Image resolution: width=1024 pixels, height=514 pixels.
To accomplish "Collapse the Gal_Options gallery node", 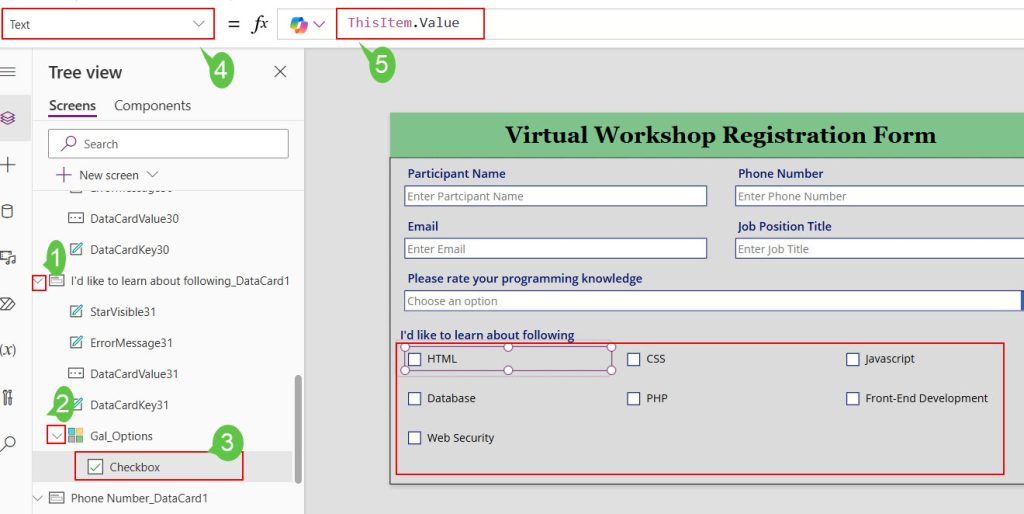I will [57, 436].
